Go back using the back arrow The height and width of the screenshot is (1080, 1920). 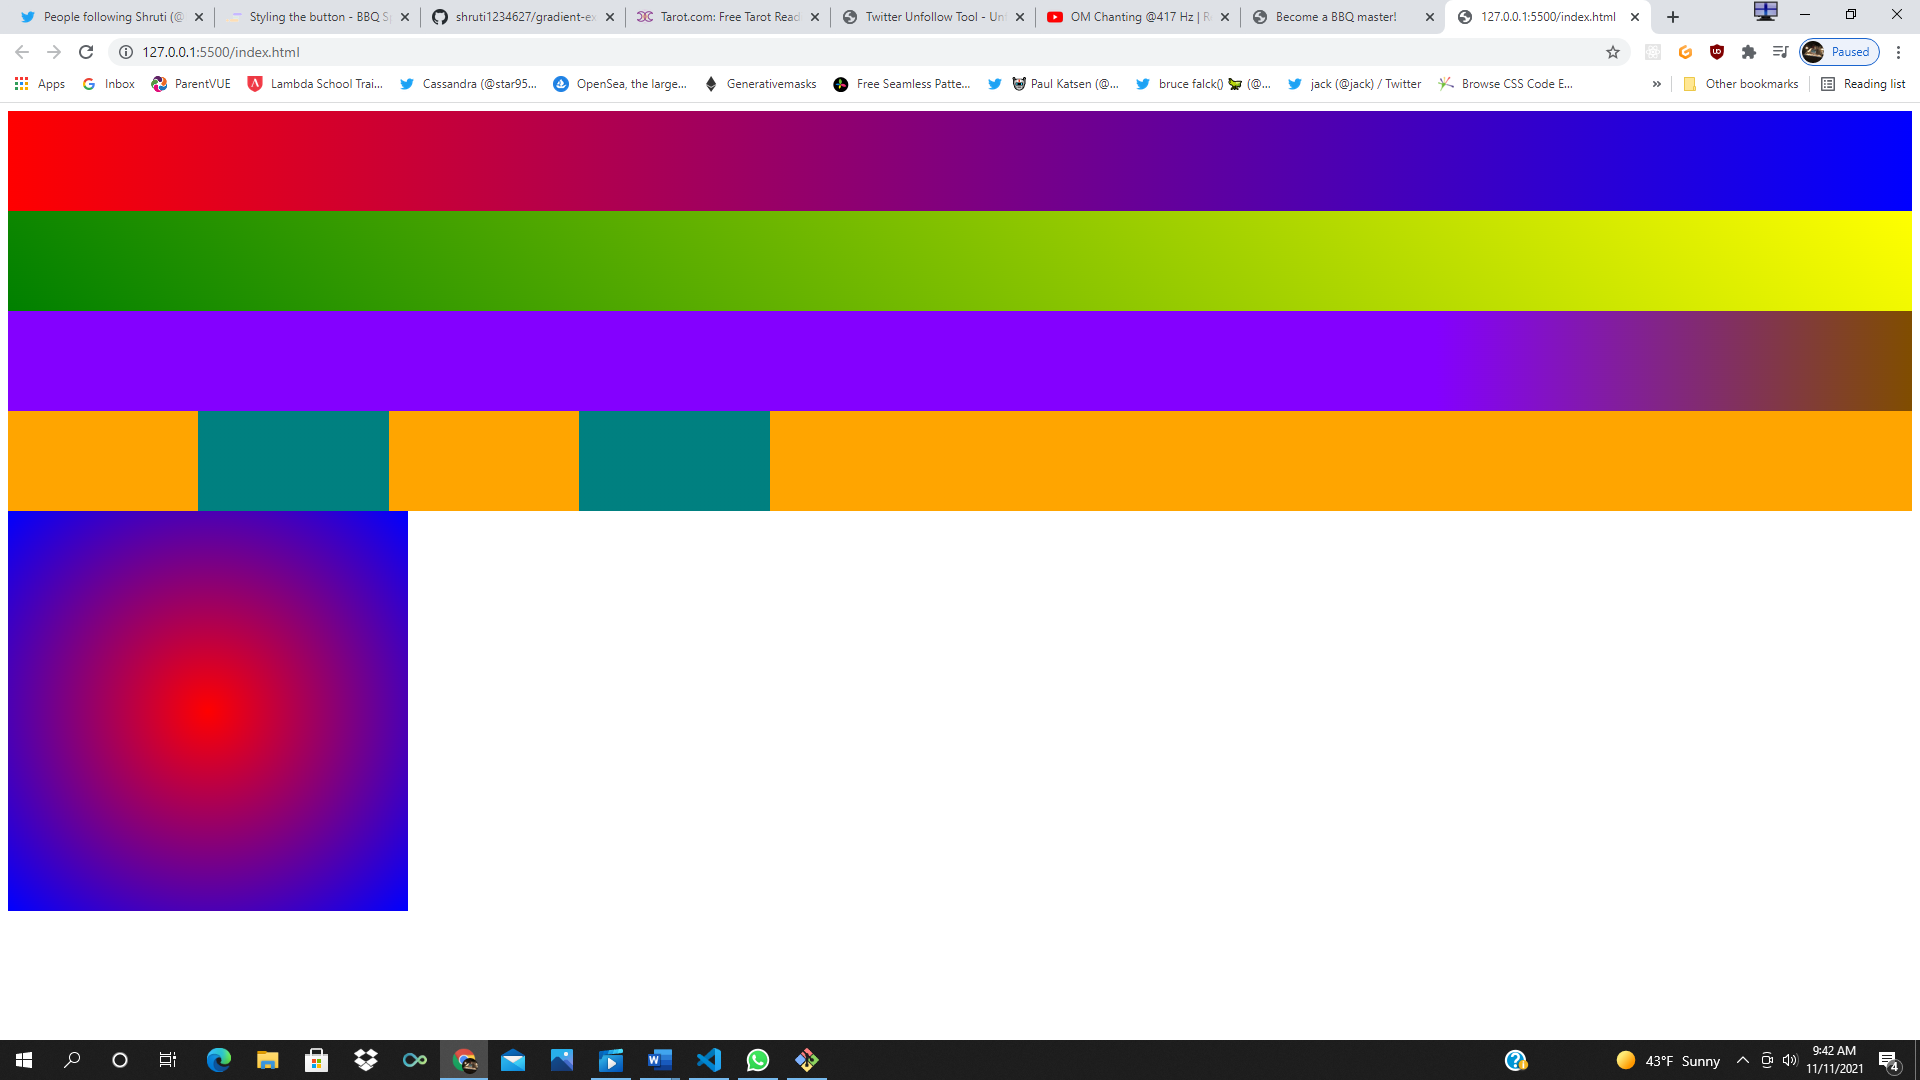tap(22, 52)
